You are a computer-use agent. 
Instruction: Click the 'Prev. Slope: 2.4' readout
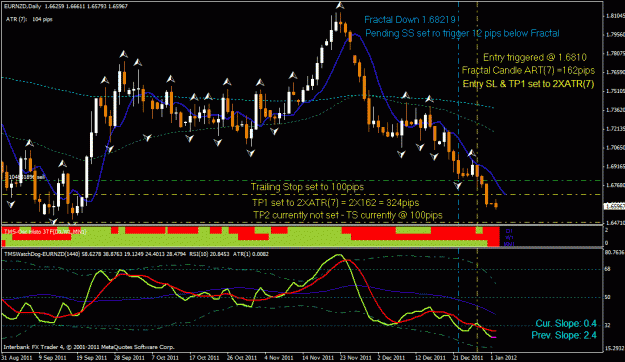564,335
